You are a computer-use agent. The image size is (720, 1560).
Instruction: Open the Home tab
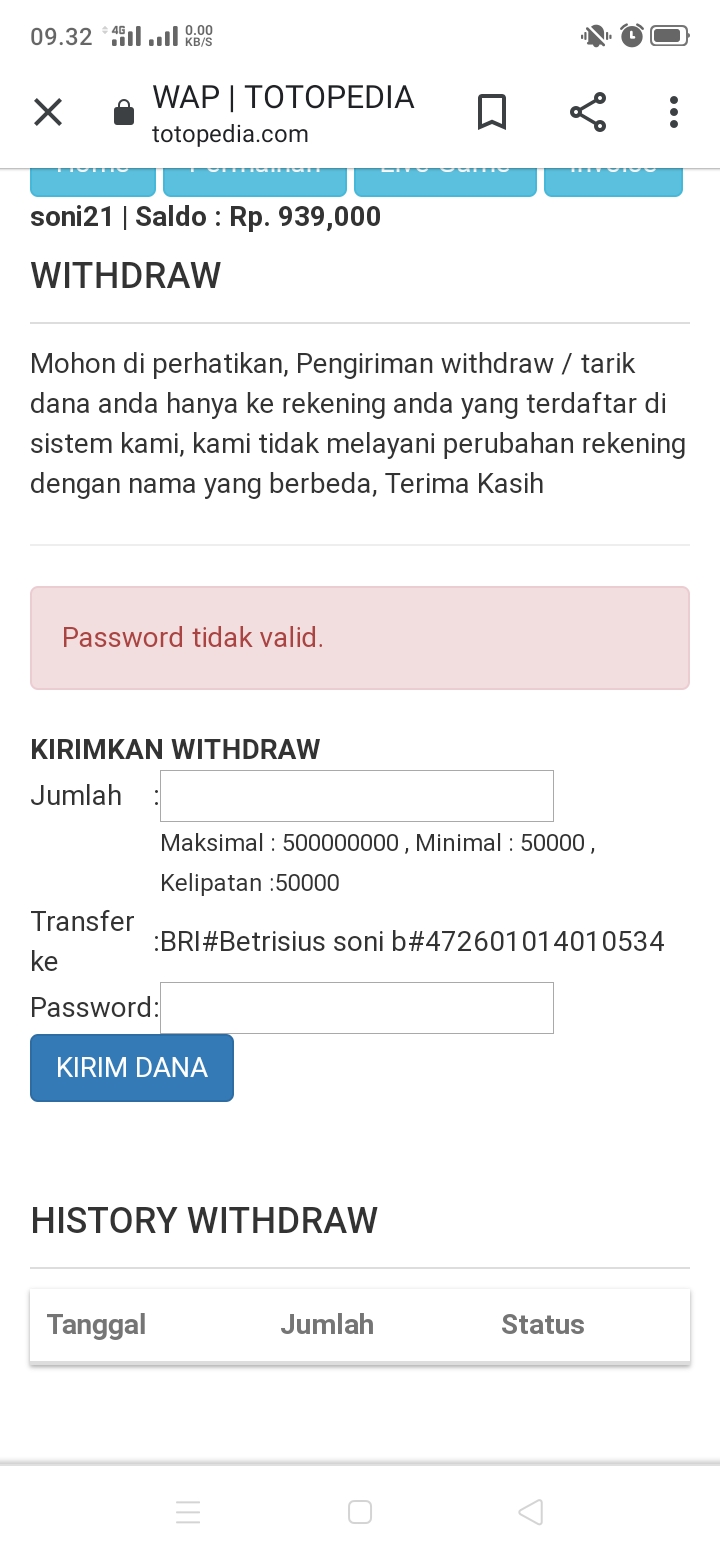pos(93,180)
